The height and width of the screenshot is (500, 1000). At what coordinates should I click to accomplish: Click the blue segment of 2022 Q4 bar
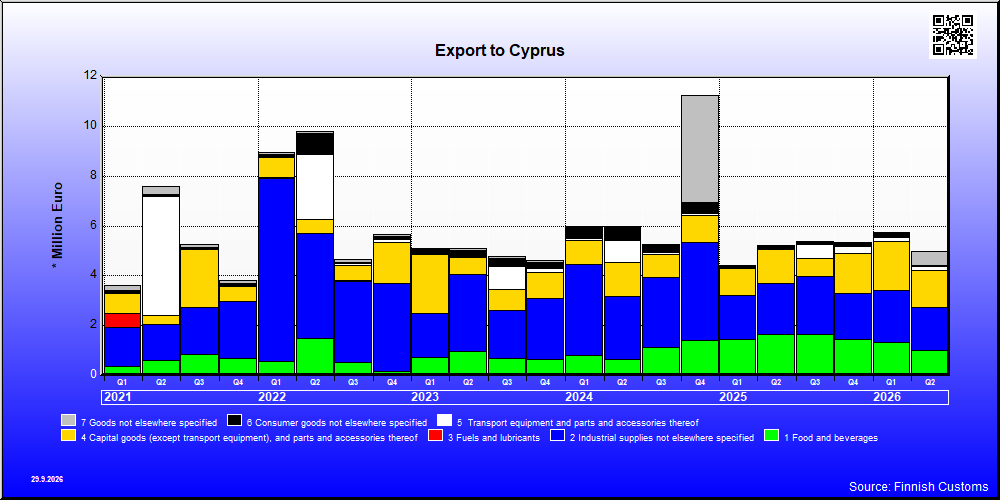pyautogui.click(x=392, y=327)
